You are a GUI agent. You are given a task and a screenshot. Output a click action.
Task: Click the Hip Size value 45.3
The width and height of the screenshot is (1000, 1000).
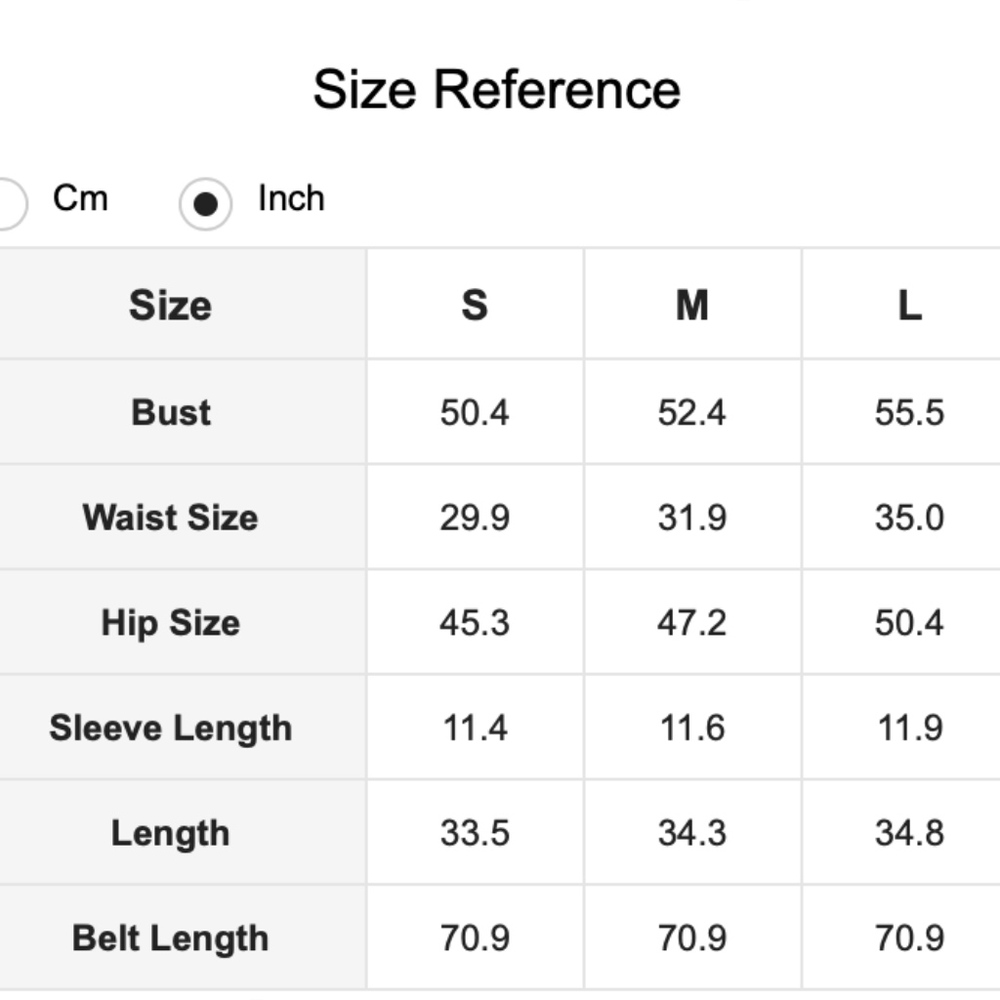[475, 623]
